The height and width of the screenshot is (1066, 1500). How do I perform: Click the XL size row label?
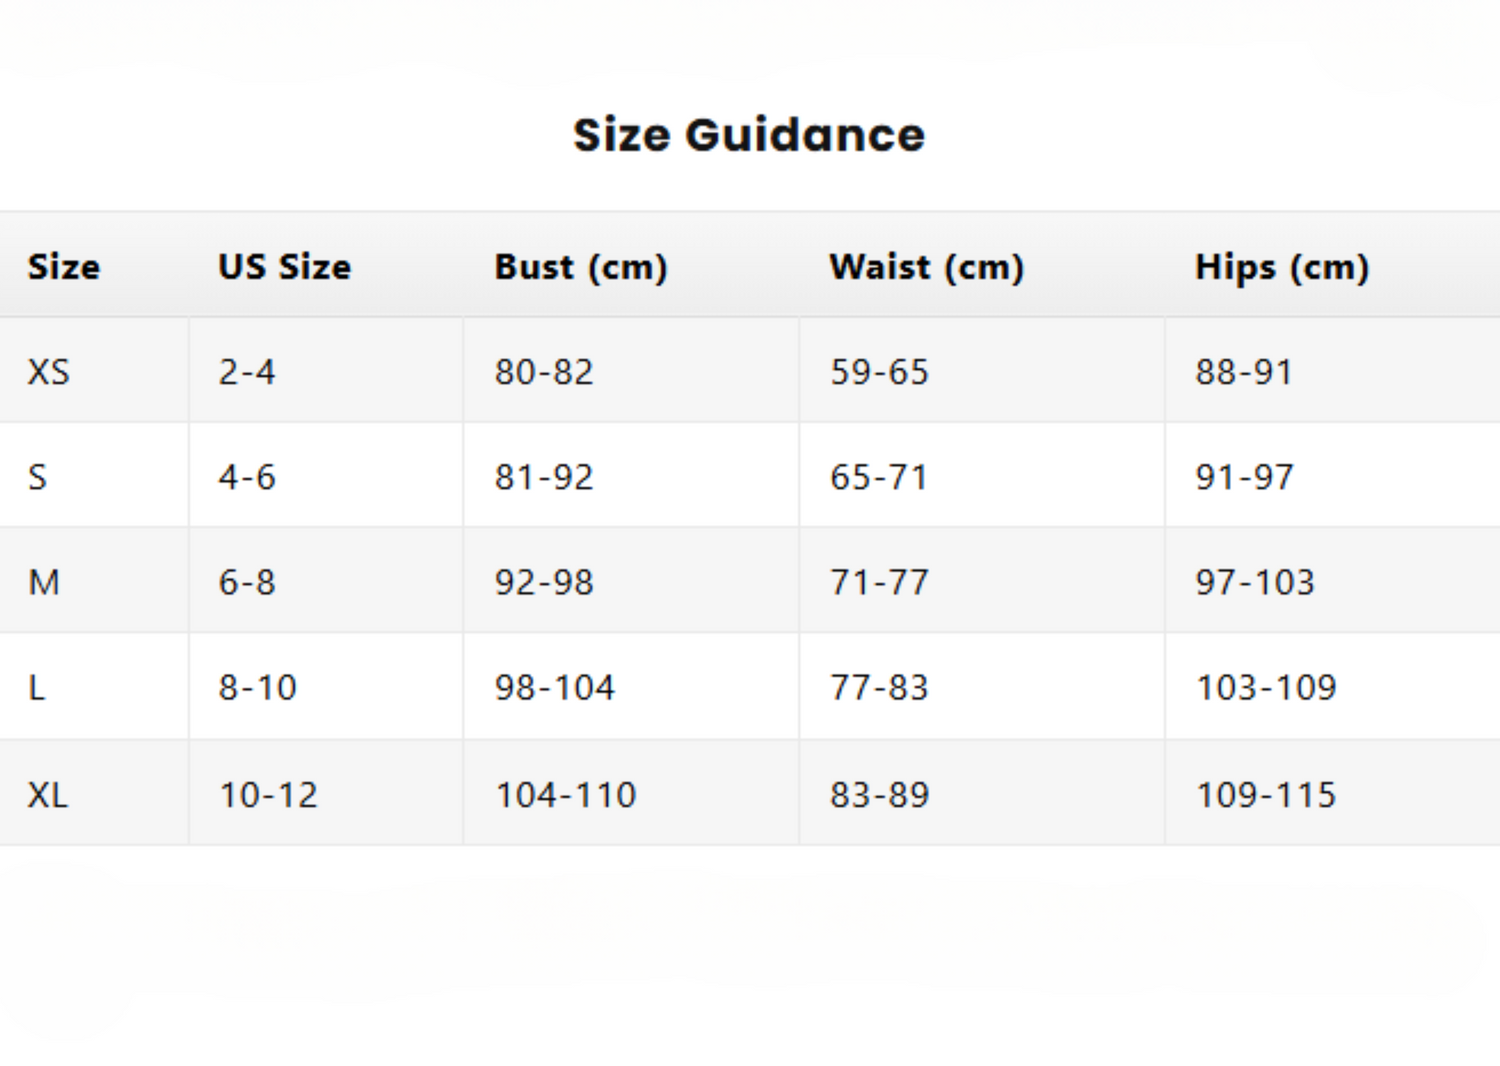coord(48,795)
